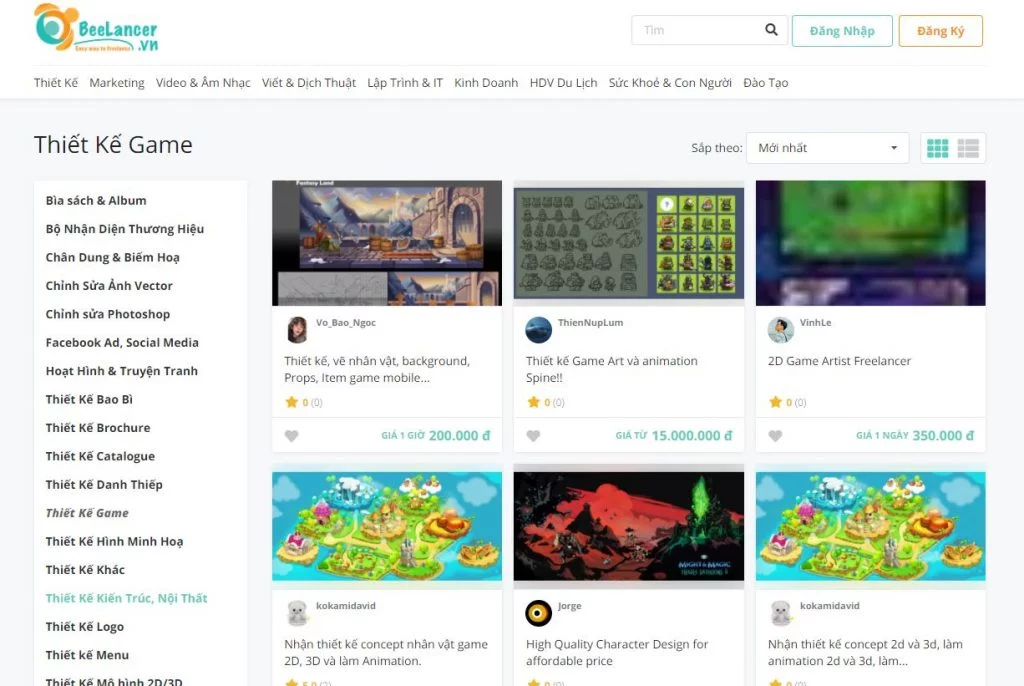Open Vo_Bao_Ngoc's fantasy castle thumbnail
Image resolution: width=1024 pixels, height=686 pixels.
(387, 243)
